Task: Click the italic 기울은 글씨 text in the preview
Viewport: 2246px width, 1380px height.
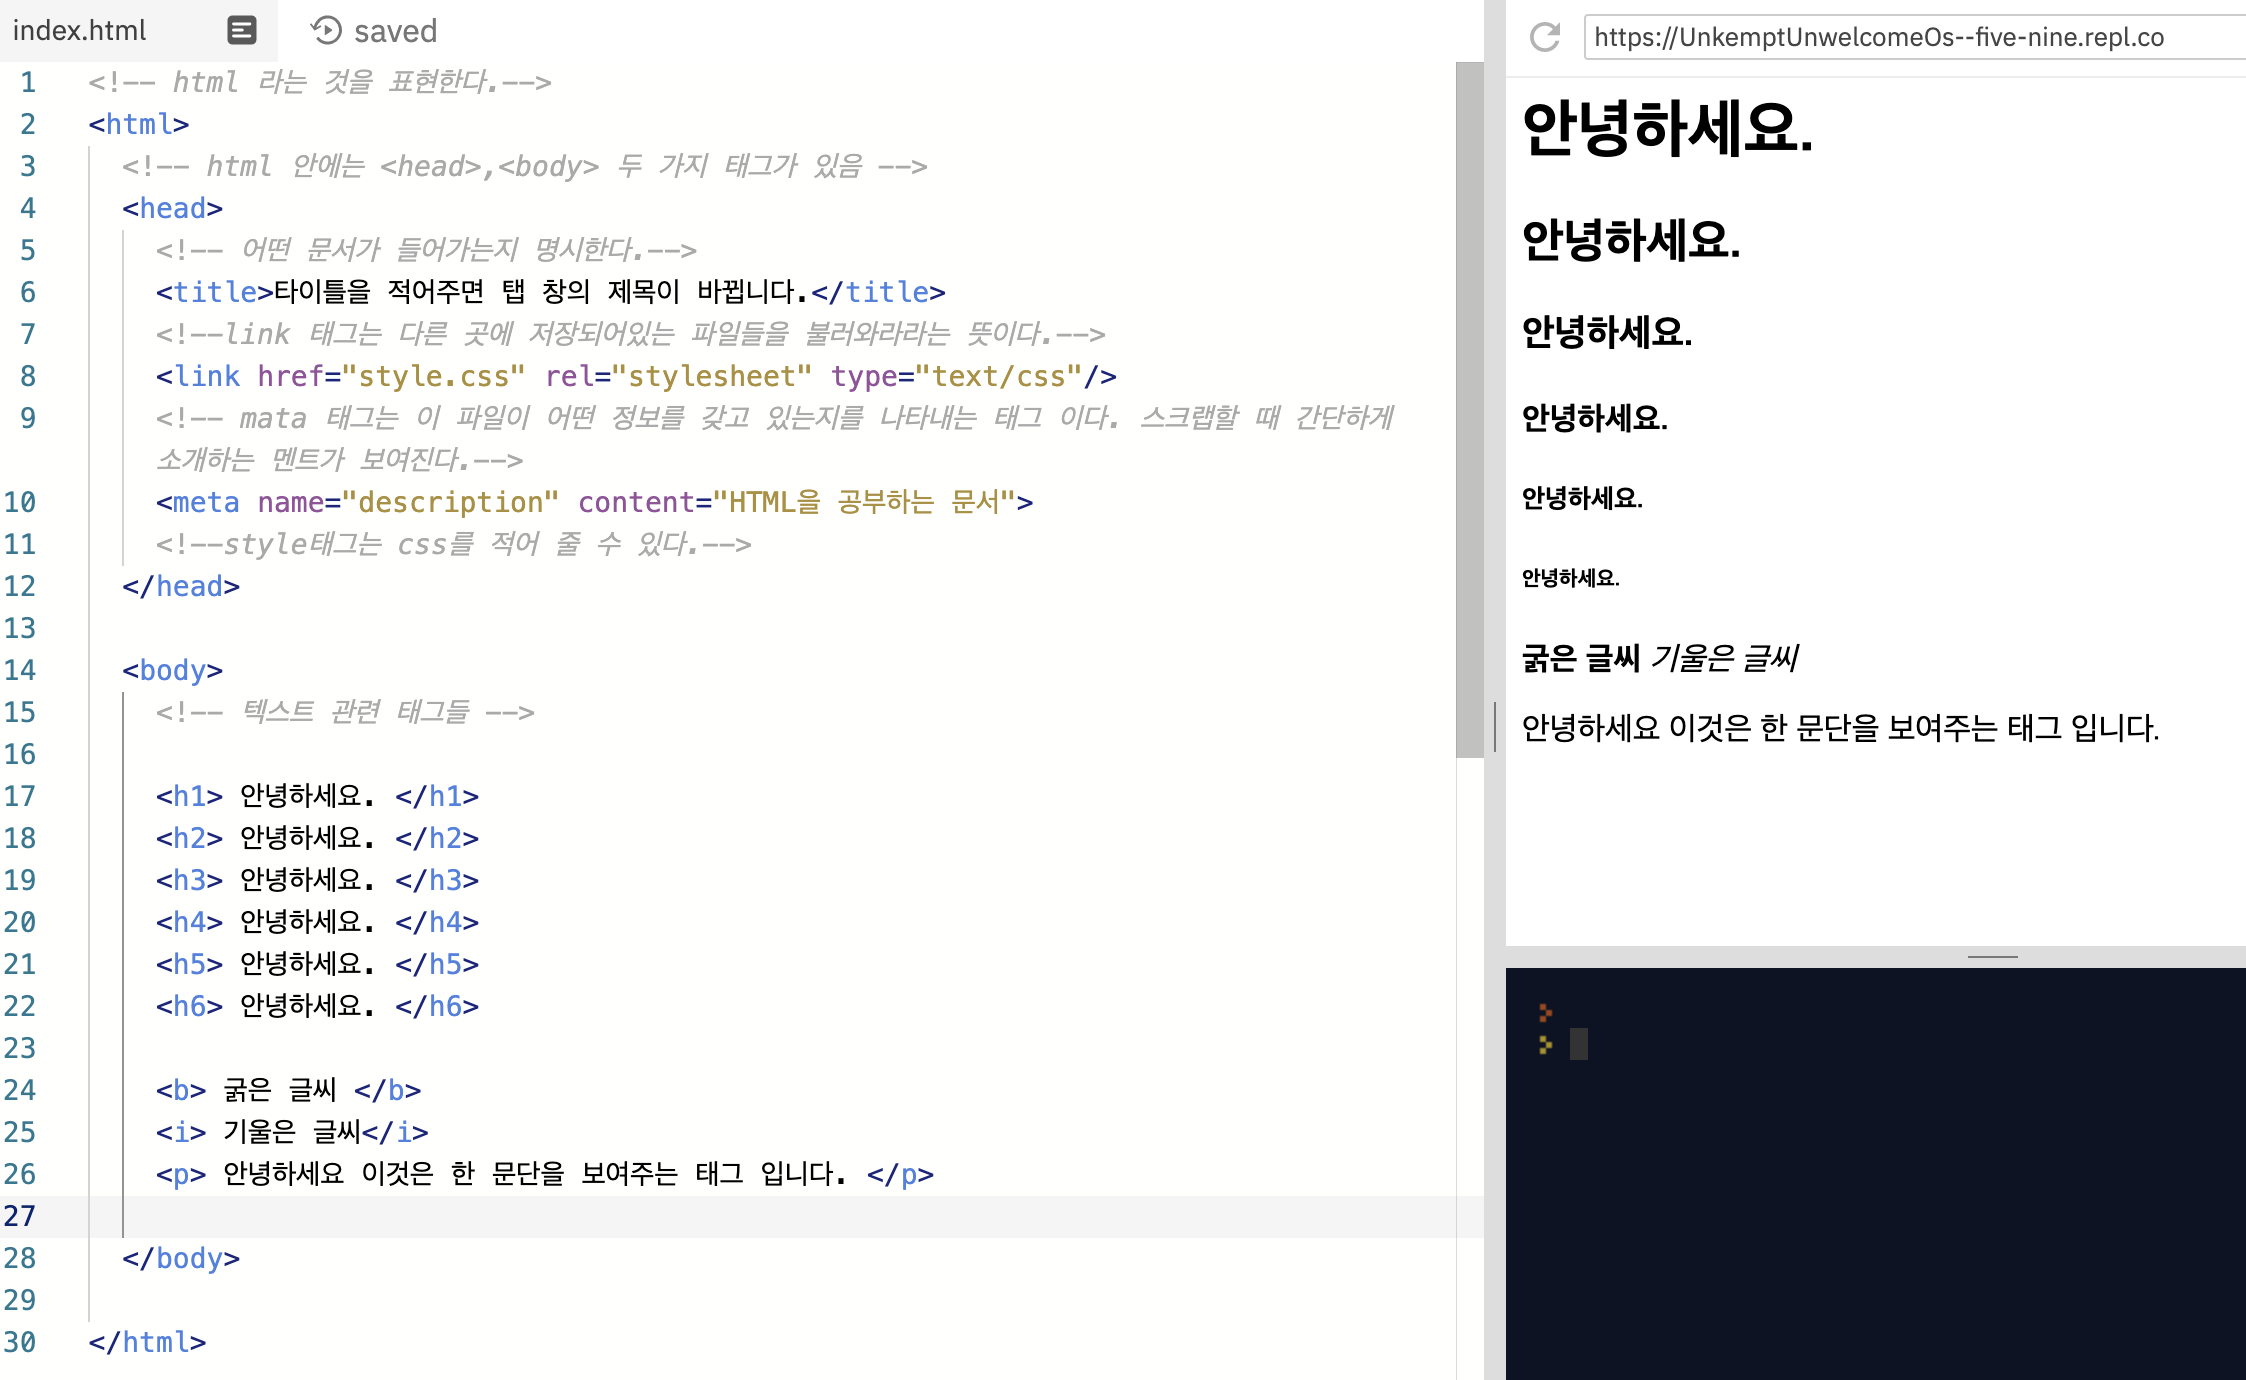Action: [1724, 658]
